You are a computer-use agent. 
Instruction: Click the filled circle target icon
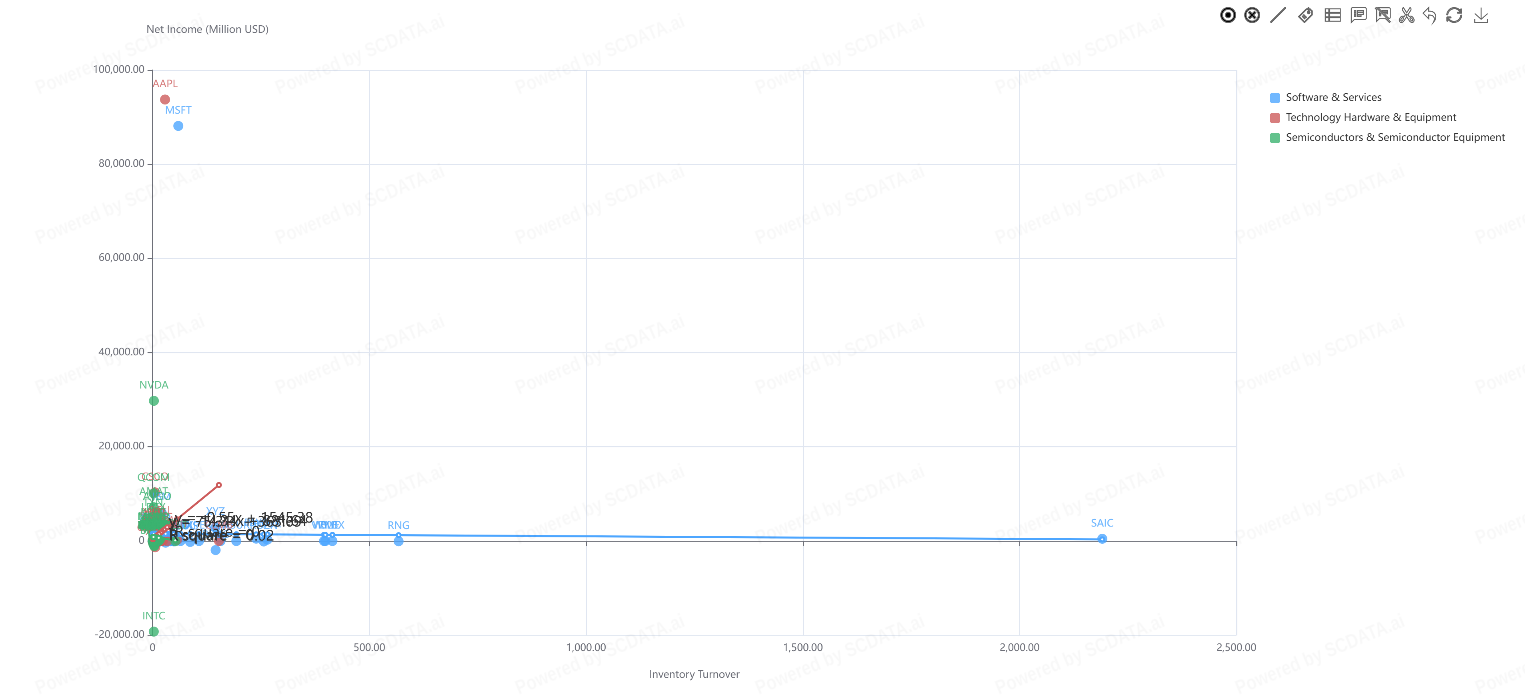pos(1228,15)
